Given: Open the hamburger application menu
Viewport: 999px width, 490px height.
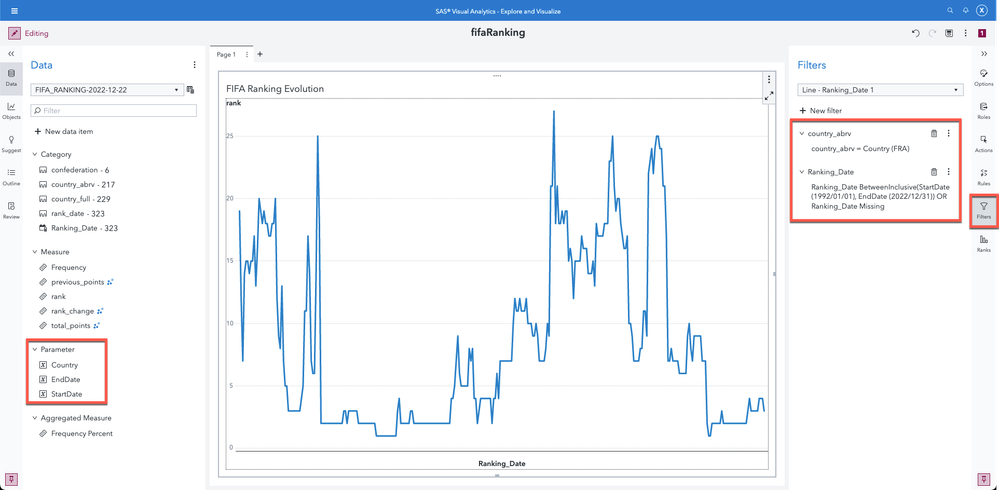Looking at the screenshot, I should coord(15,11).
